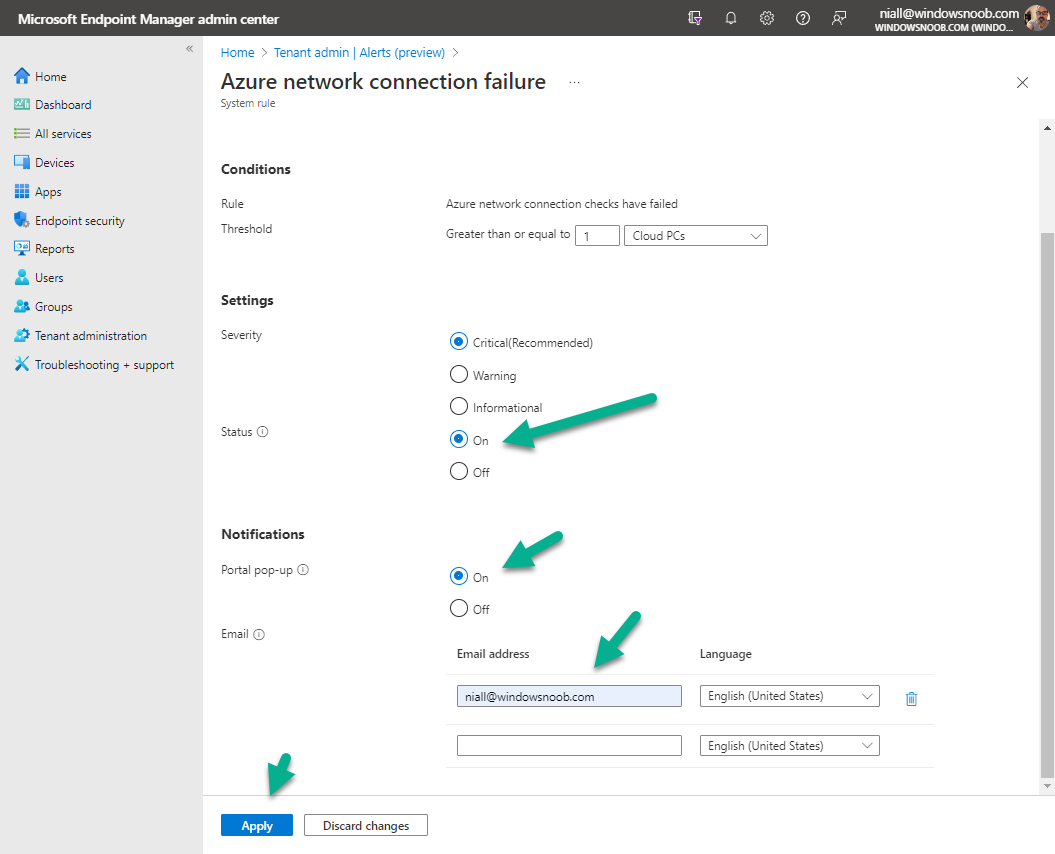Click the Users person icon
The width and height of the screenshot is (1055, 854).
(x=22, y=277)
